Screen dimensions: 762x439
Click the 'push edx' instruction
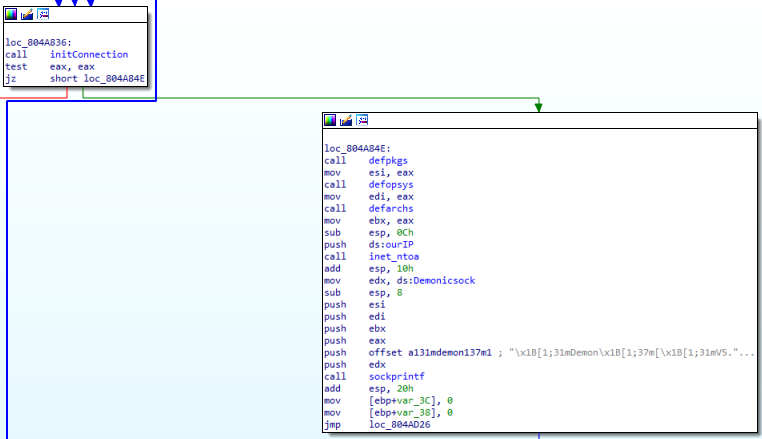coord(355,364)
